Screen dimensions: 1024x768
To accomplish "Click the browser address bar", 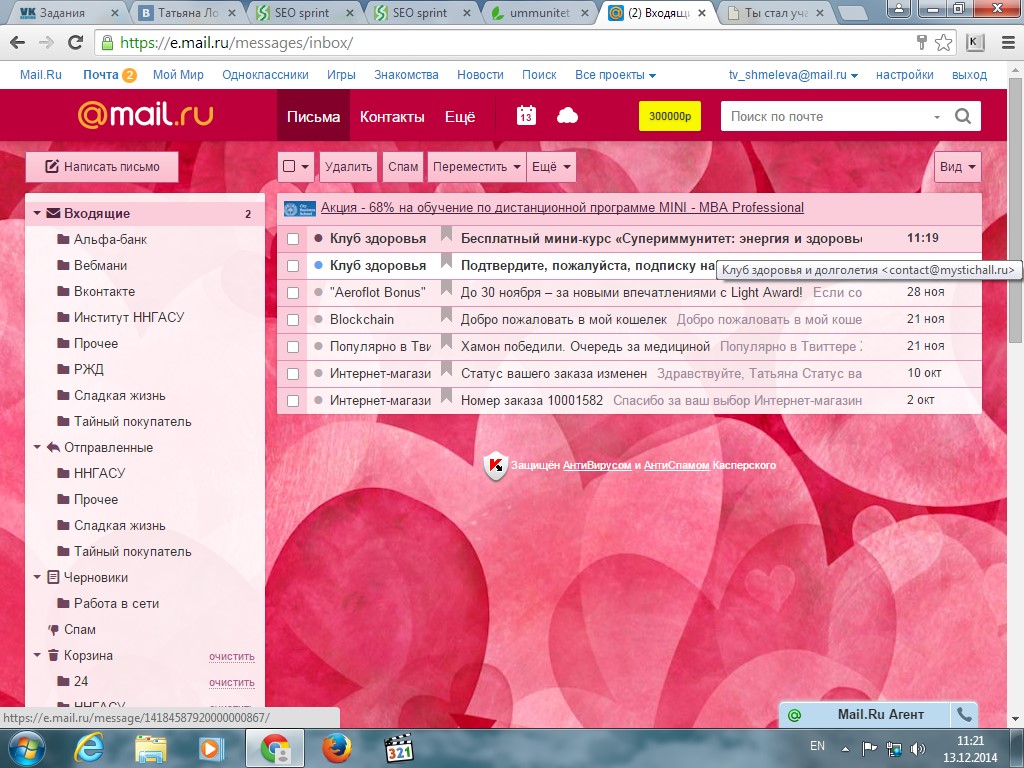I will 503,42.
